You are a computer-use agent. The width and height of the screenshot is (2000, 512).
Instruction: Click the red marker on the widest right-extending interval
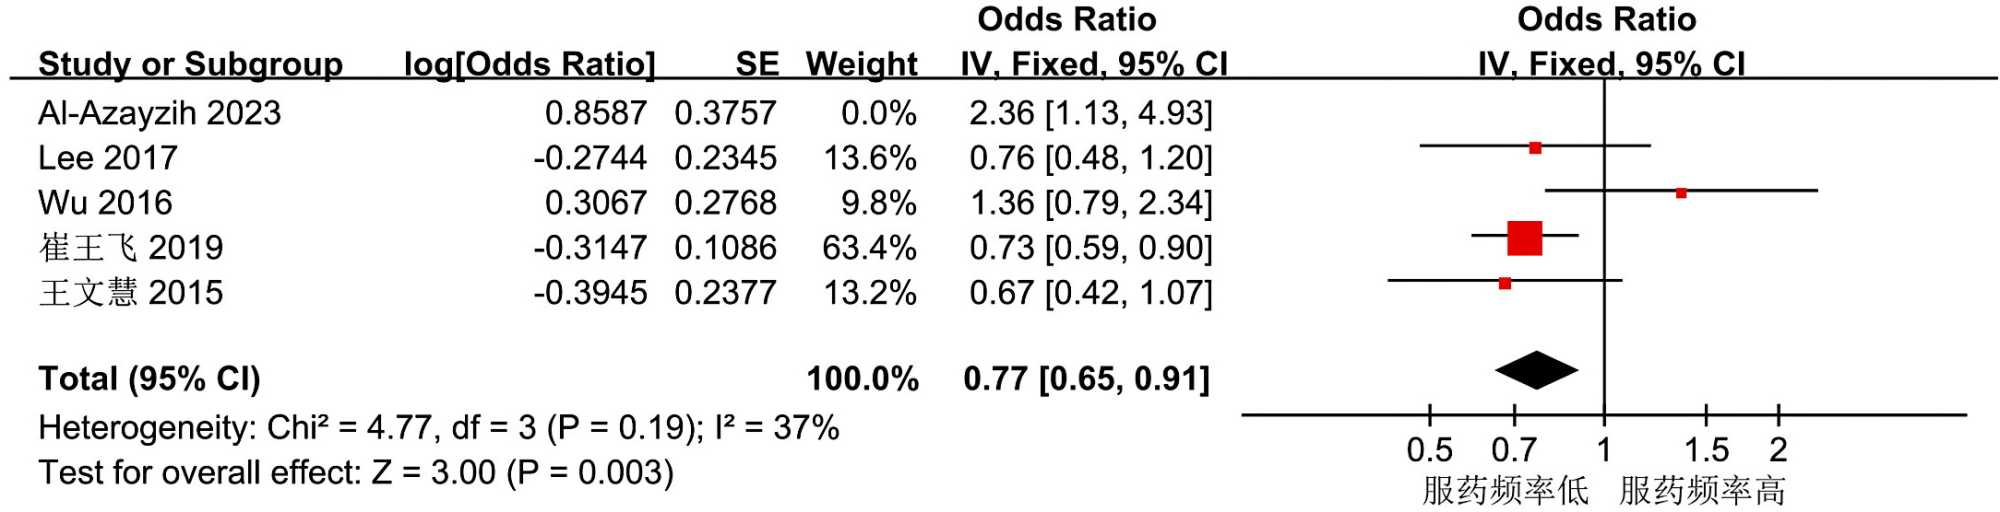[1681, 193]
